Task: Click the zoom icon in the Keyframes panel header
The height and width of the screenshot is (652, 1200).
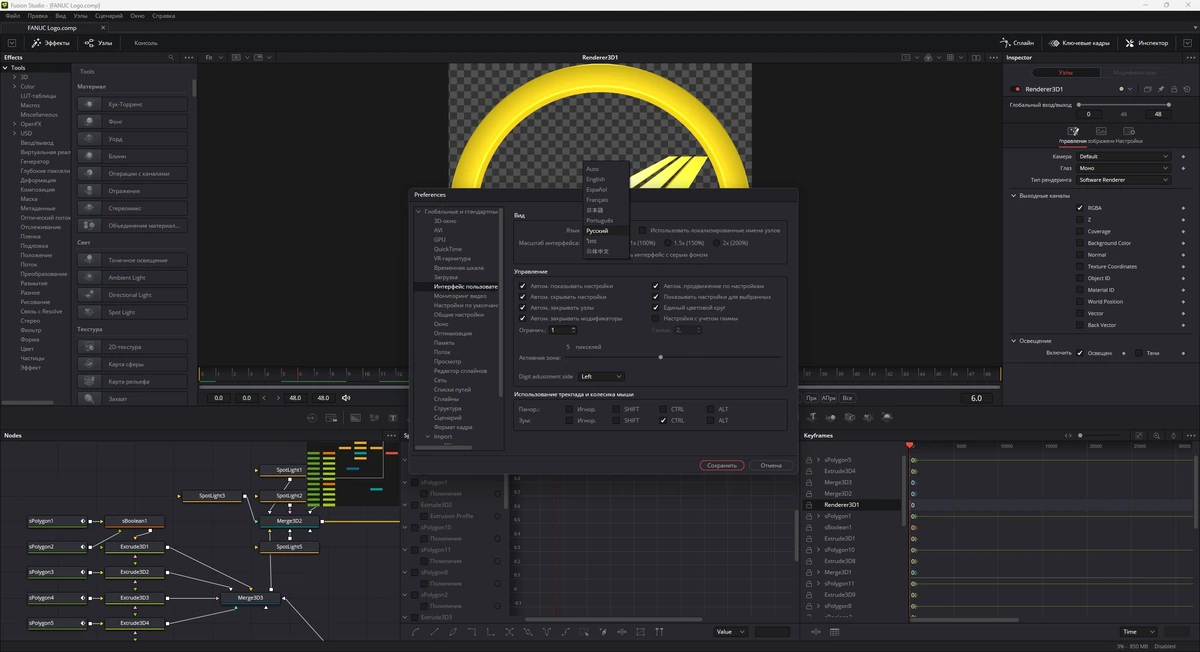Action: (x=1155, y=436)
